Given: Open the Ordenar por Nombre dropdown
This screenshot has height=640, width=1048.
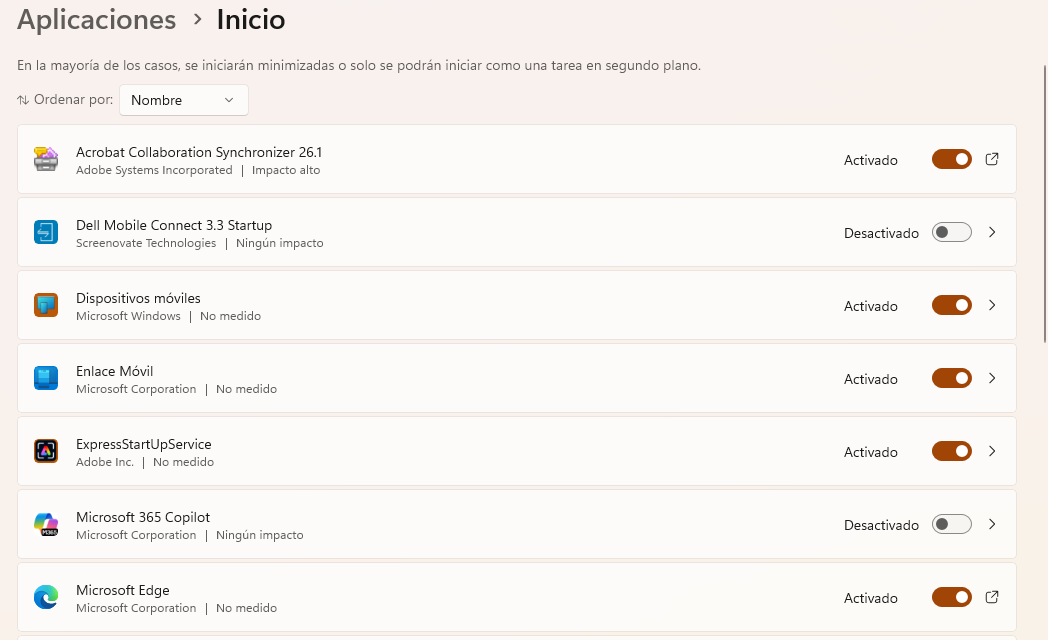Looking at the screenshot, I should click(184, 100).
